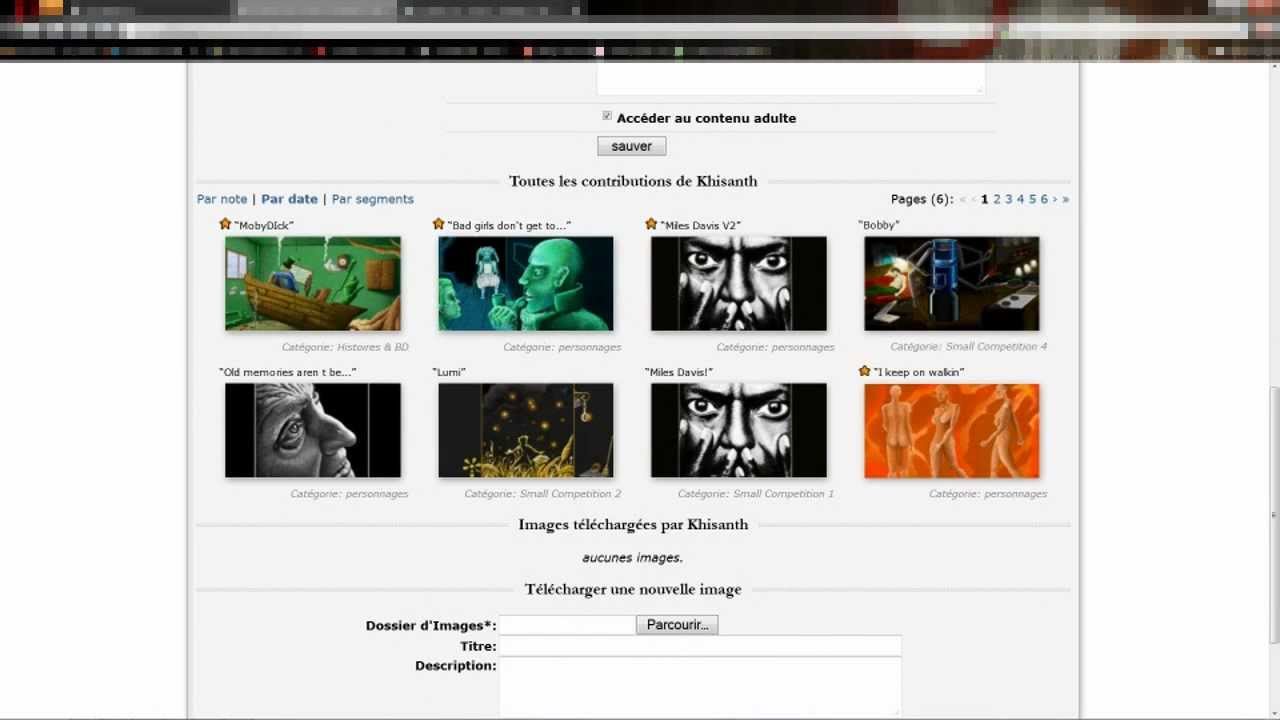Click the star icon beside "I keep on walkin"
Screen dimensions: 1280x720
(x=864, y=371)
